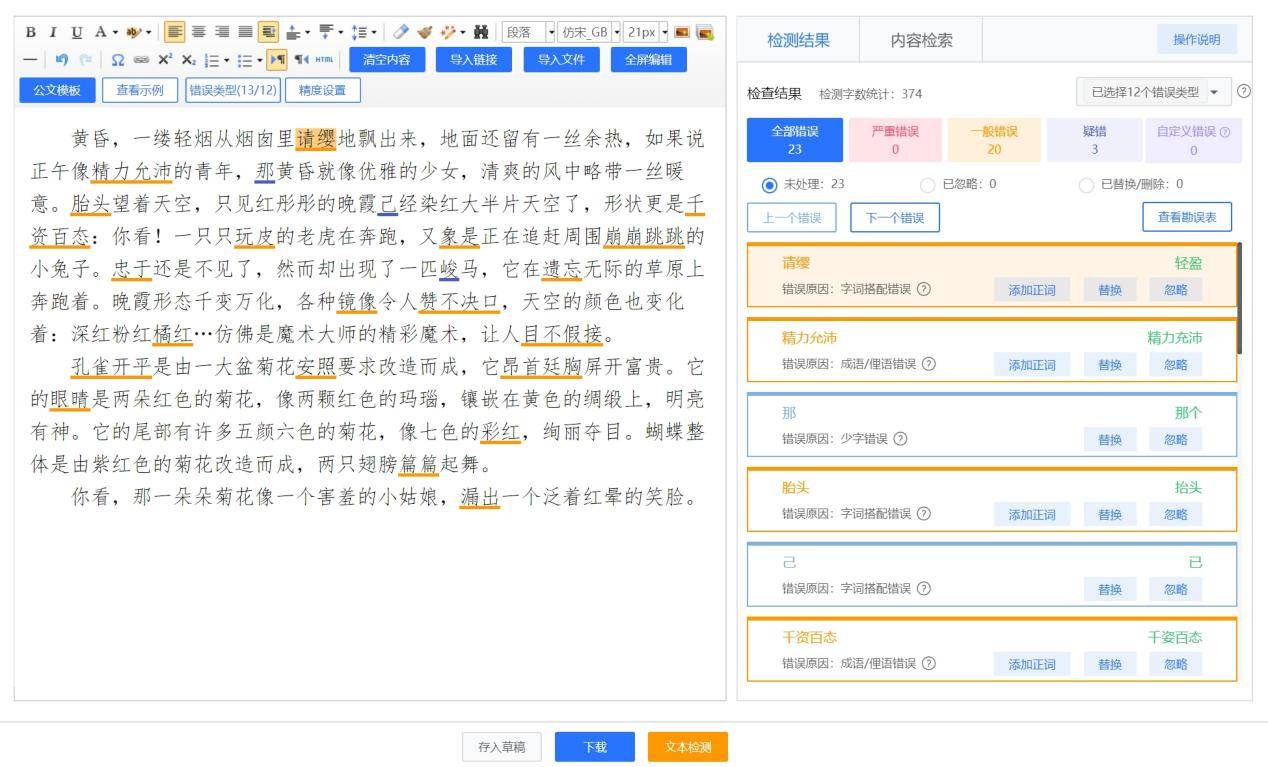Click the orange 文本检测 button

tap(687, 747)
